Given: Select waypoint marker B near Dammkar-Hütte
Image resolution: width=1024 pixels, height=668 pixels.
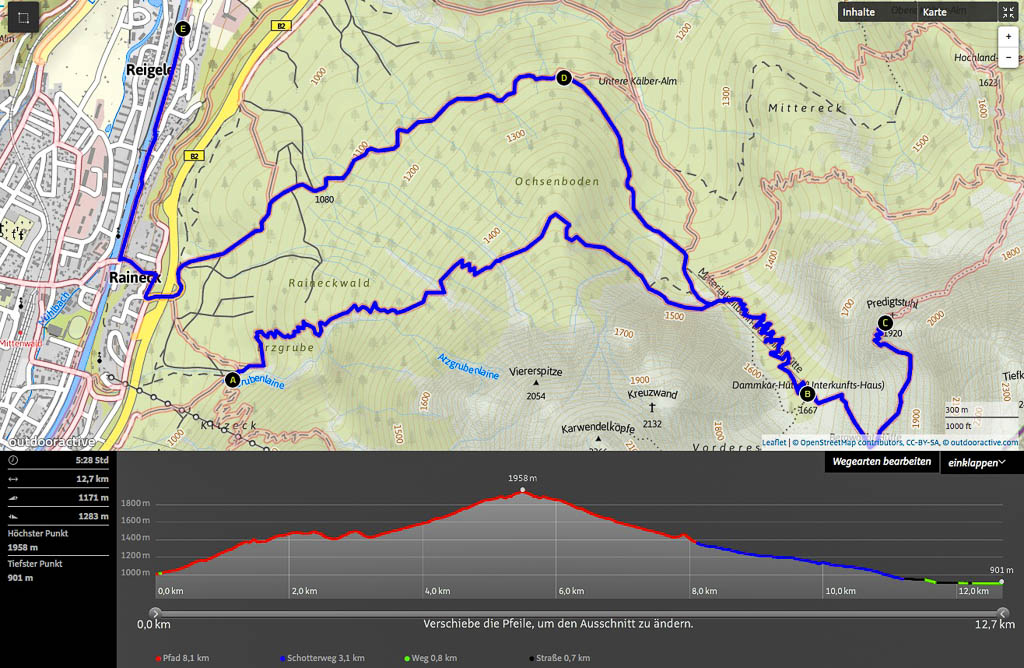Looking at the screenshot, I should tap(807, 393).
